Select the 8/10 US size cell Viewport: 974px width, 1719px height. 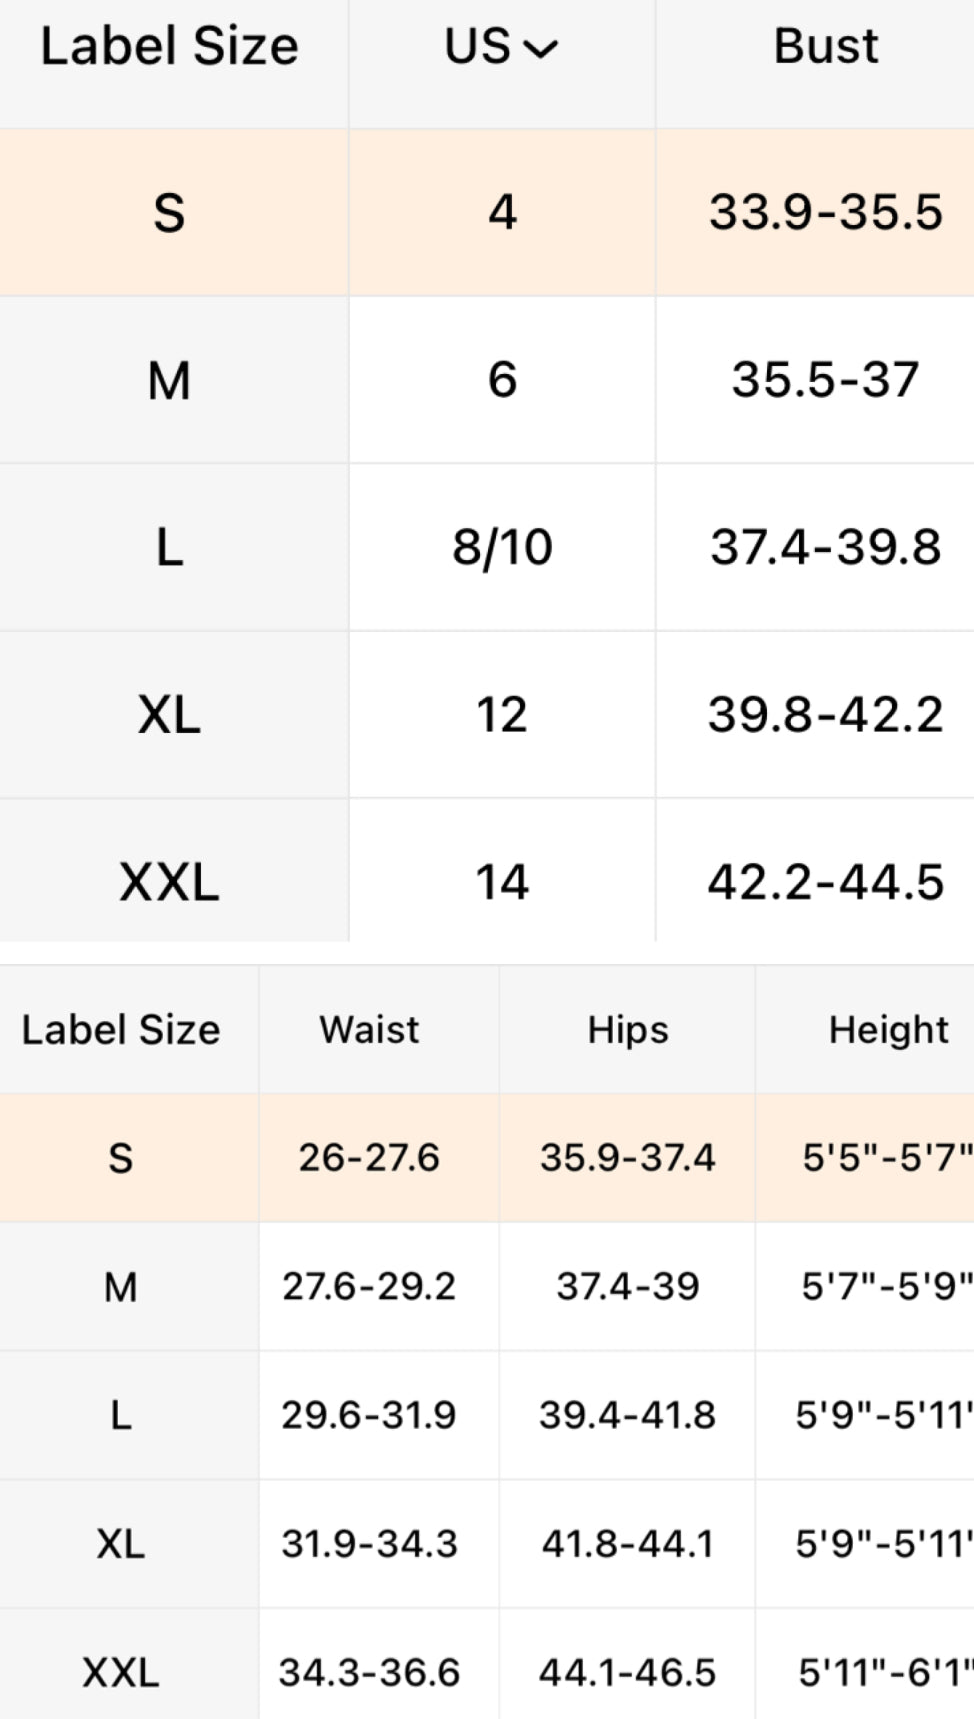(x=502, y=547)
